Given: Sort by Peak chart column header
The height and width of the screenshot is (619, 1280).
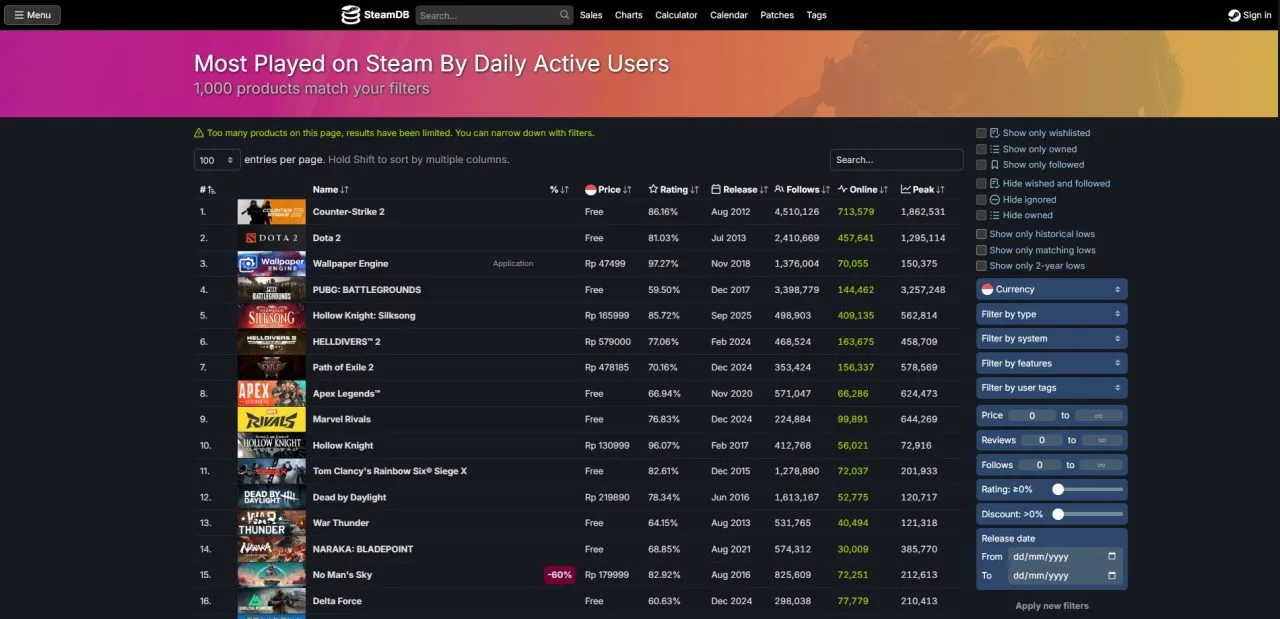Looking at the screenshot, I should coord(922,189).
